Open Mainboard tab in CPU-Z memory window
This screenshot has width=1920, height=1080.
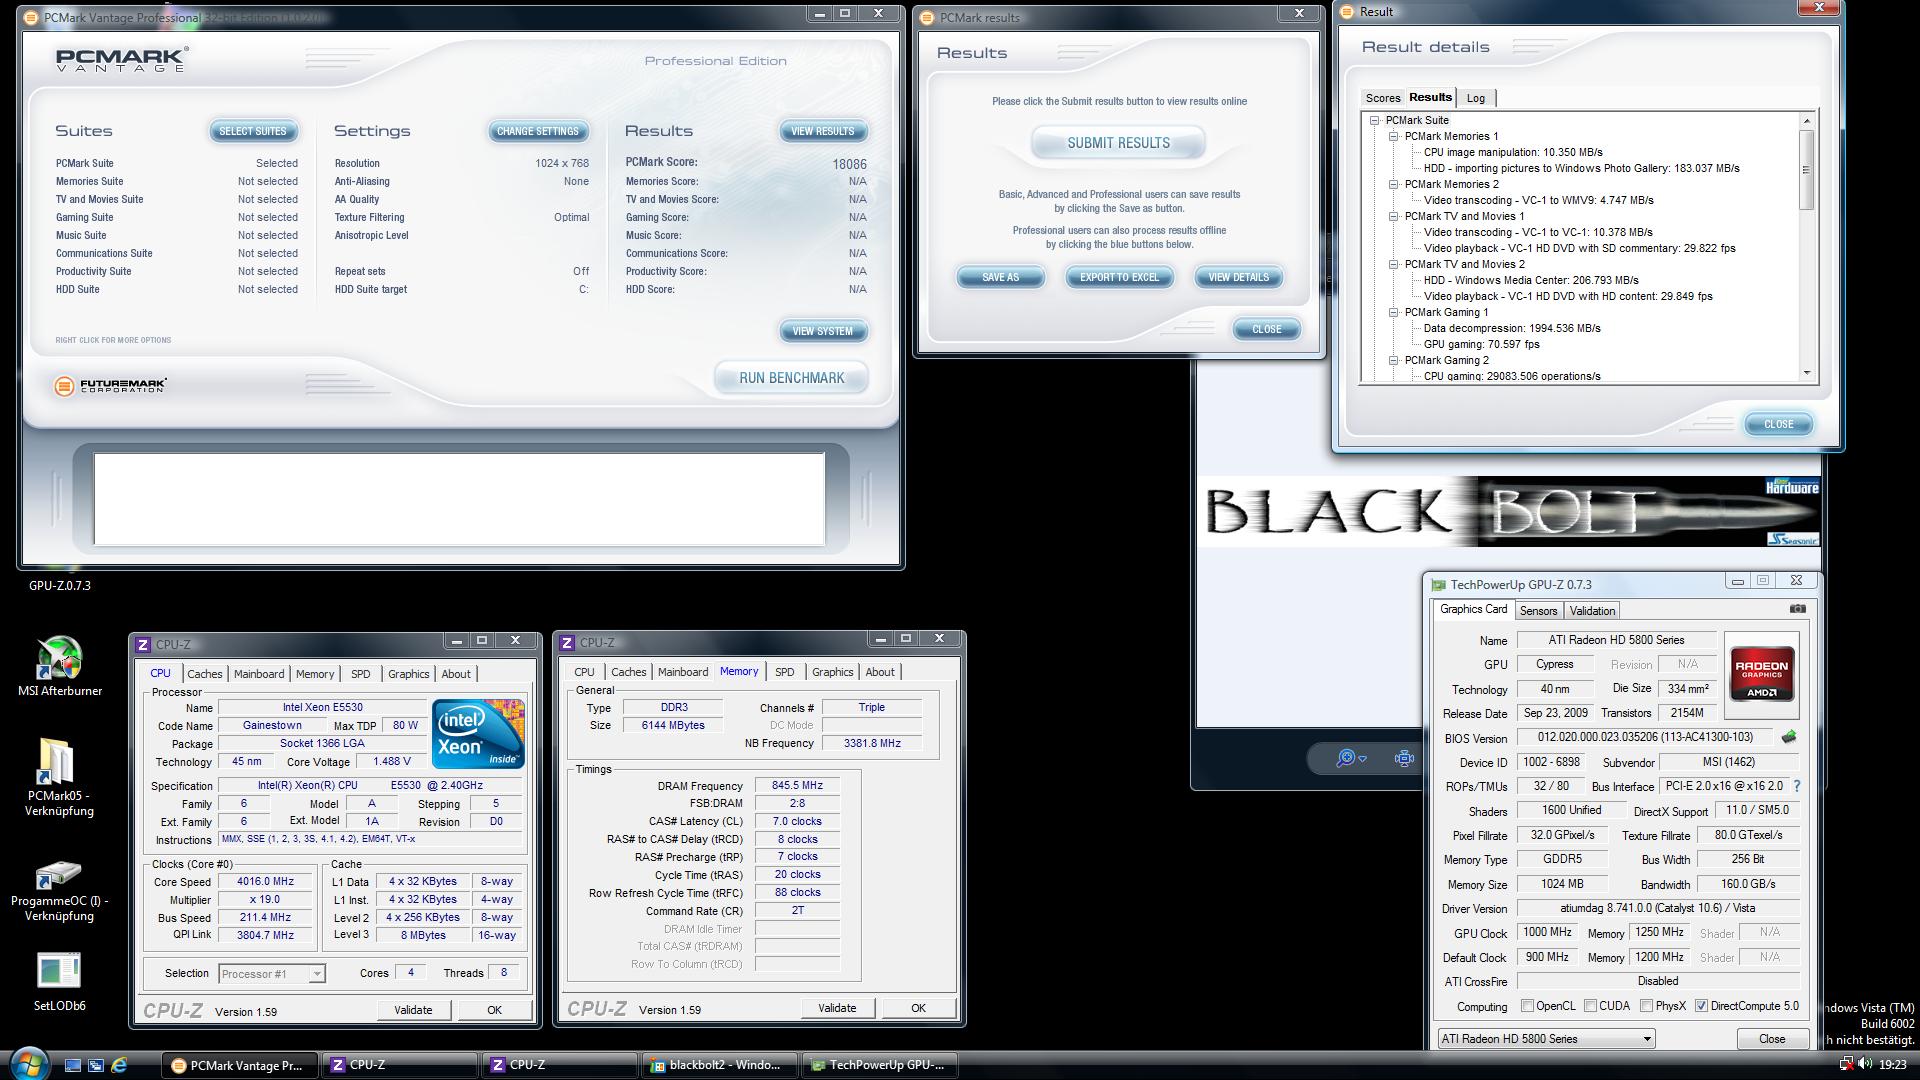tap(683, 672)
